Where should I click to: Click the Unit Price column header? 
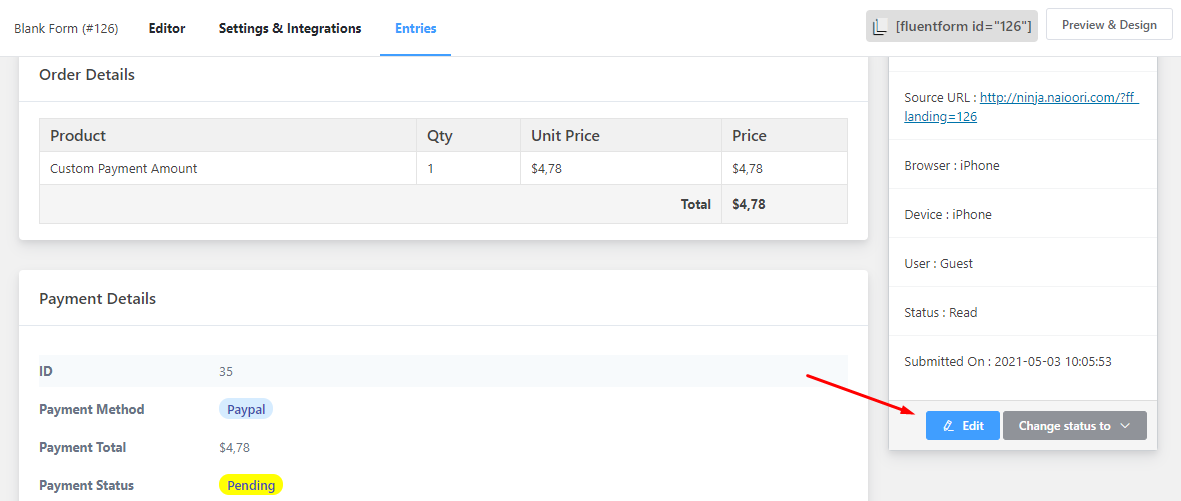pos(566,136)
